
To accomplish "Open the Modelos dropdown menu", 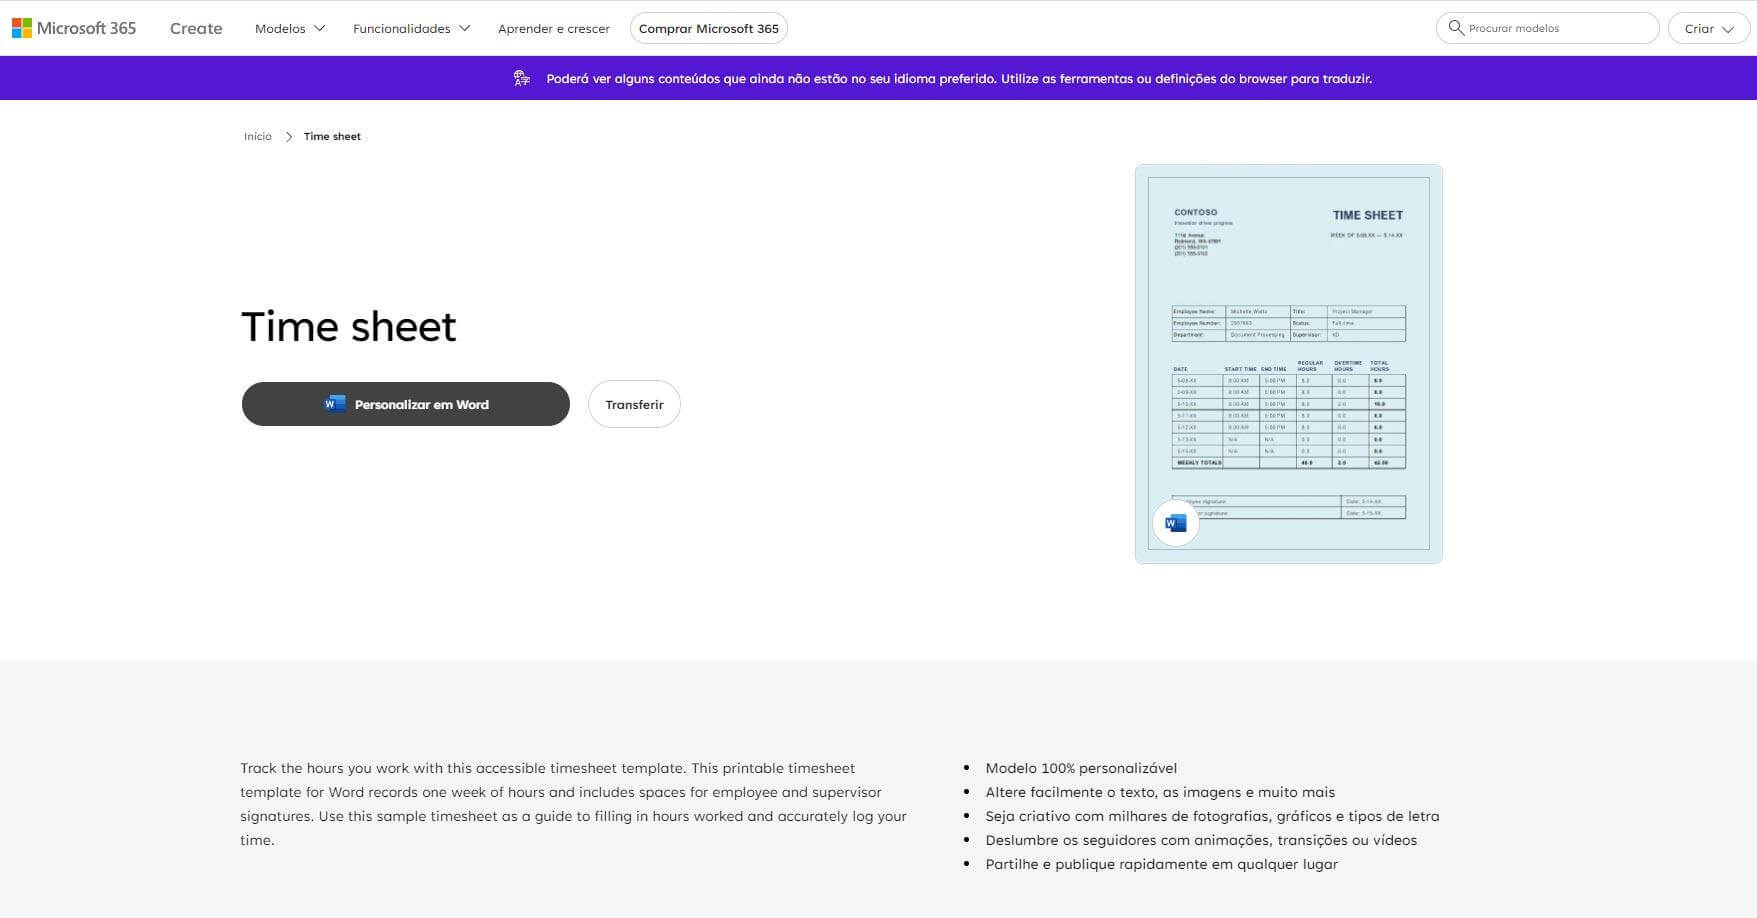I will [290, 28].
